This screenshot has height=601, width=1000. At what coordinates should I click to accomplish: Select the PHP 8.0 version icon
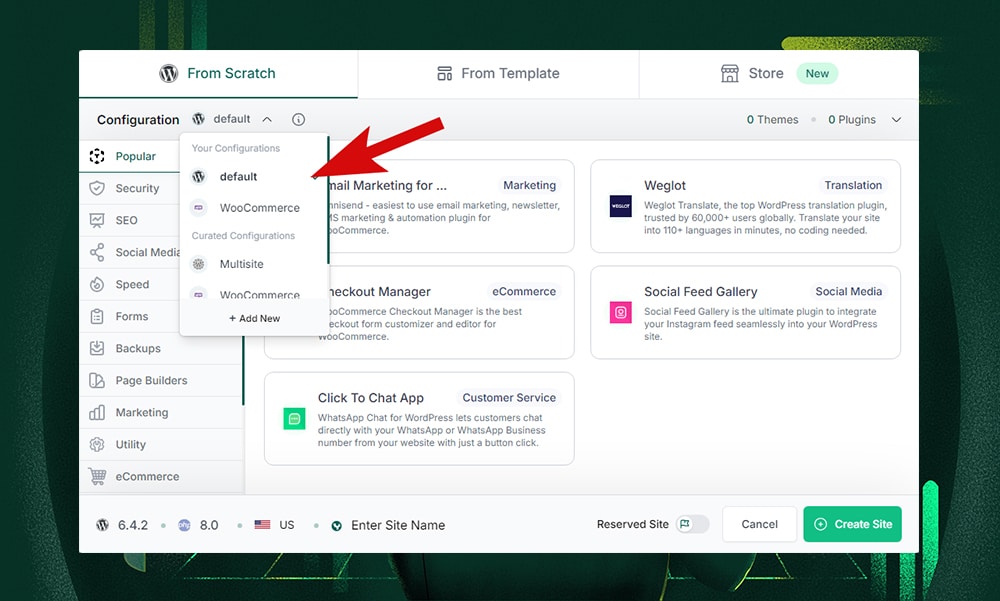(184, 525)
